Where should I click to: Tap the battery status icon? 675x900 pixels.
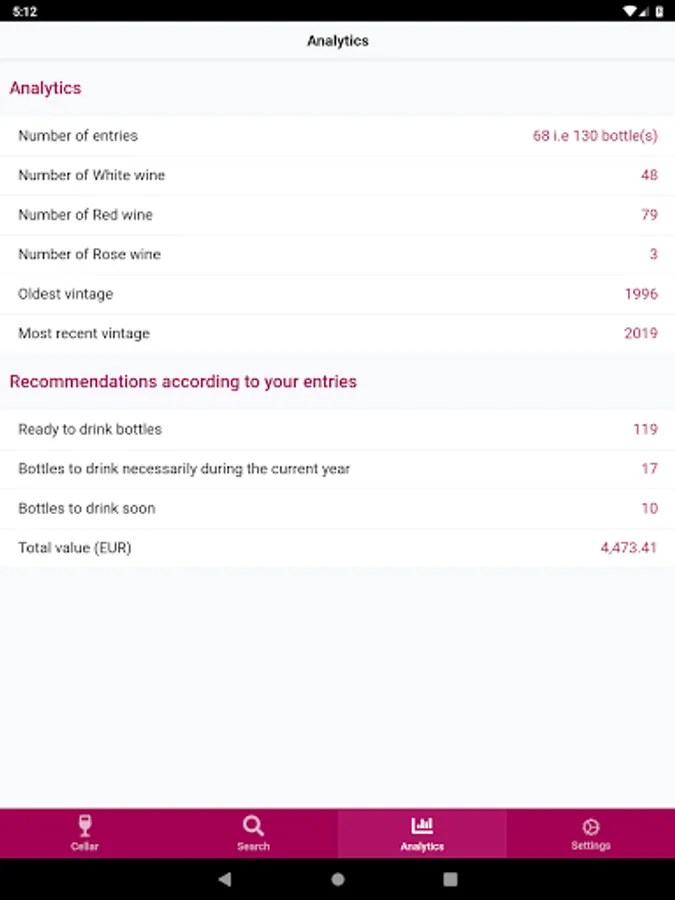click(x=659, y=11)
